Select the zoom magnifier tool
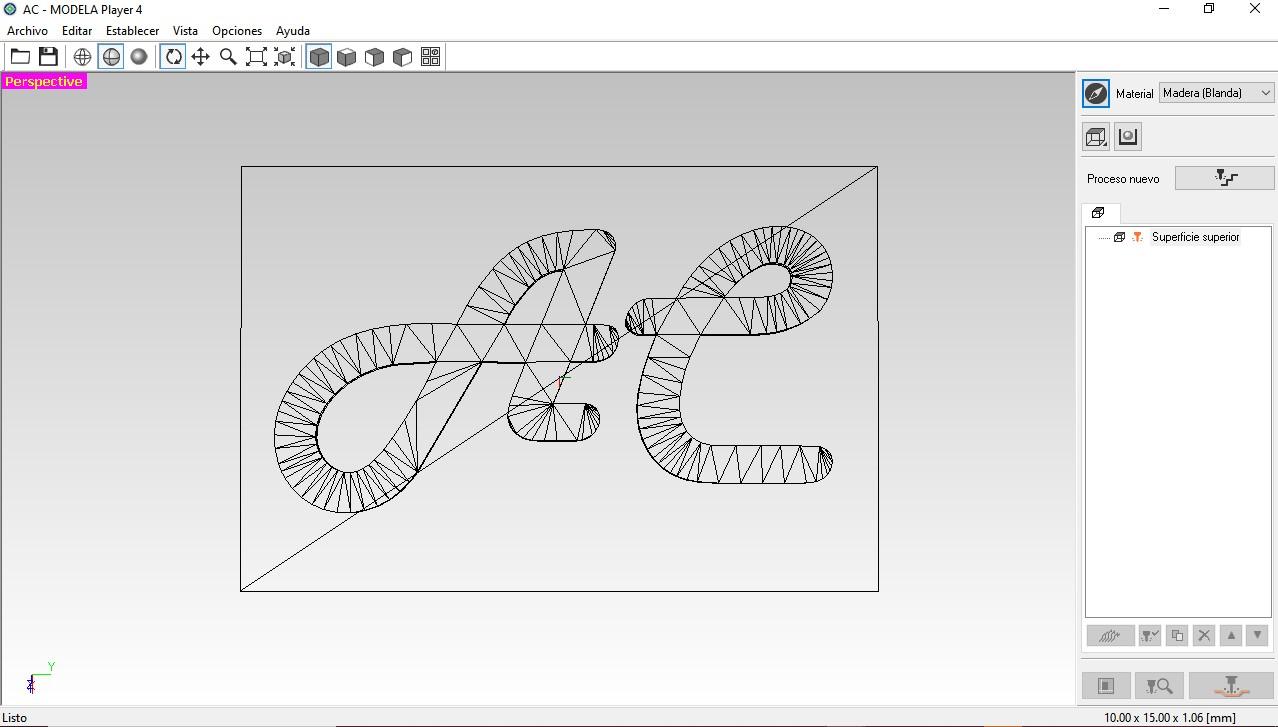Image resolution: width=1278 pixels, height=727 pixels. pos(229,57)
